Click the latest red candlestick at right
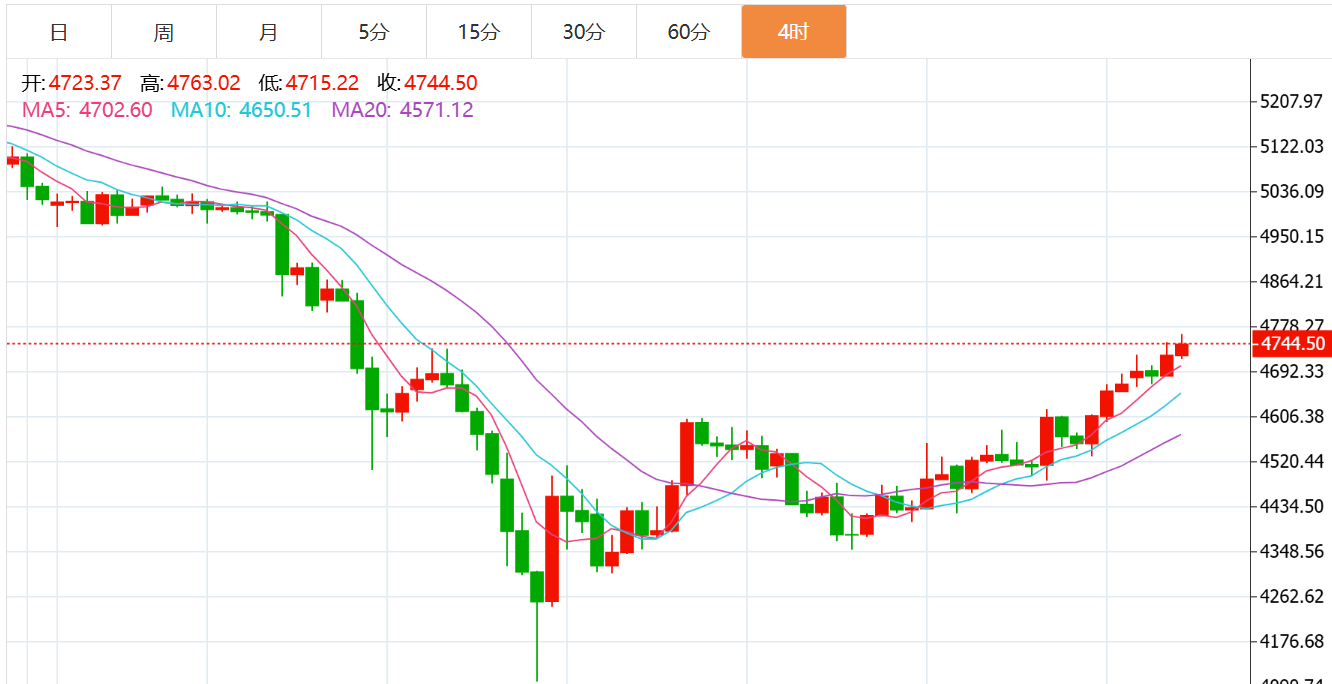 pos(1182,349)
